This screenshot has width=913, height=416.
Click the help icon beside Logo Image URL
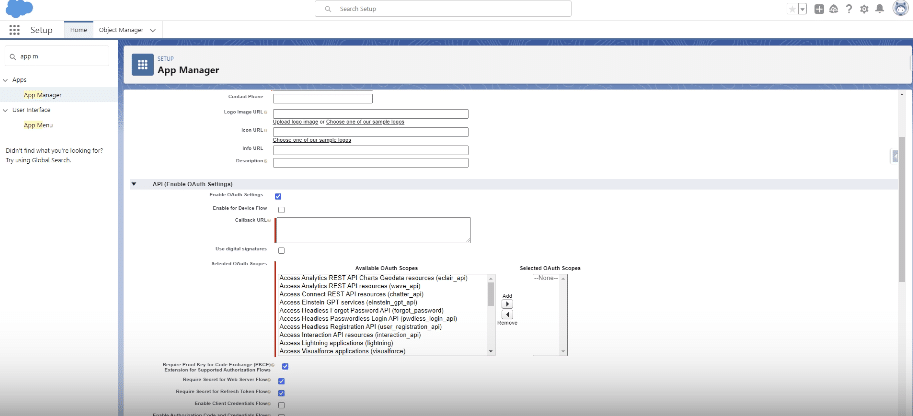click(266, 112)
